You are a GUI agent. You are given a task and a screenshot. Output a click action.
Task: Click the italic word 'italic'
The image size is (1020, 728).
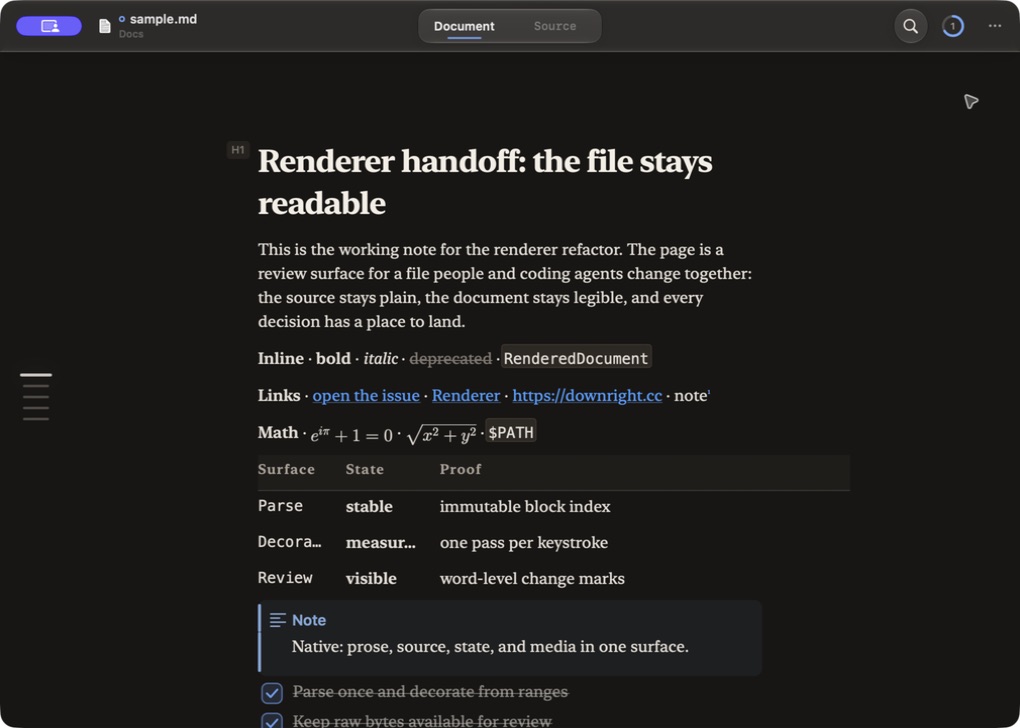[381, 358]
